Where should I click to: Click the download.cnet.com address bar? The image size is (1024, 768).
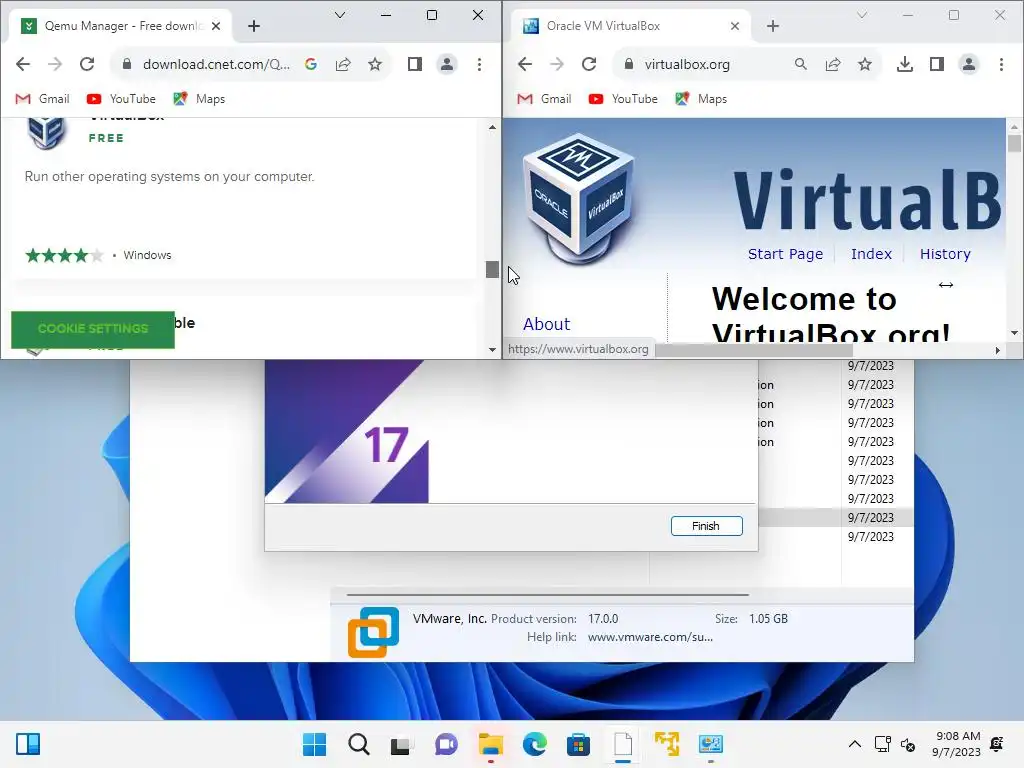(216, 64)
